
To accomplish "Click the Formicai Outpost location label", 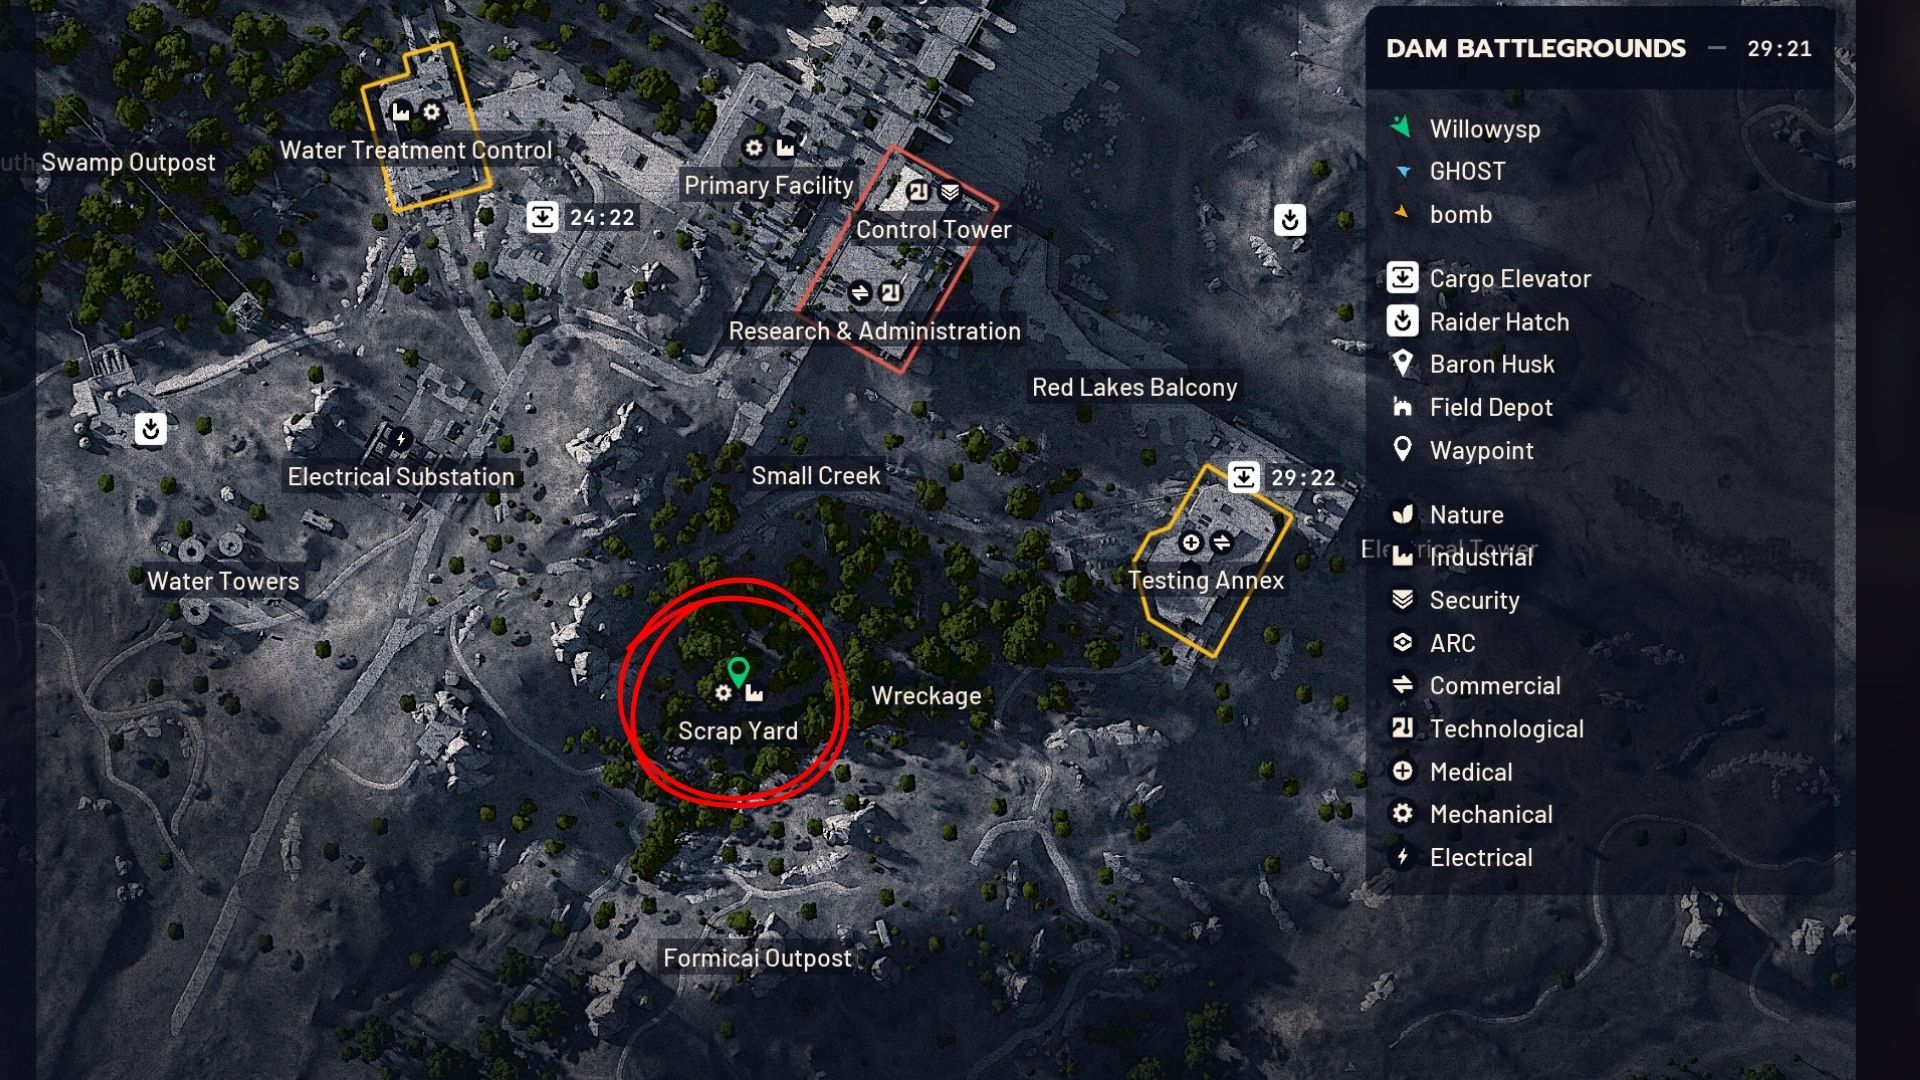I will 757,958.
